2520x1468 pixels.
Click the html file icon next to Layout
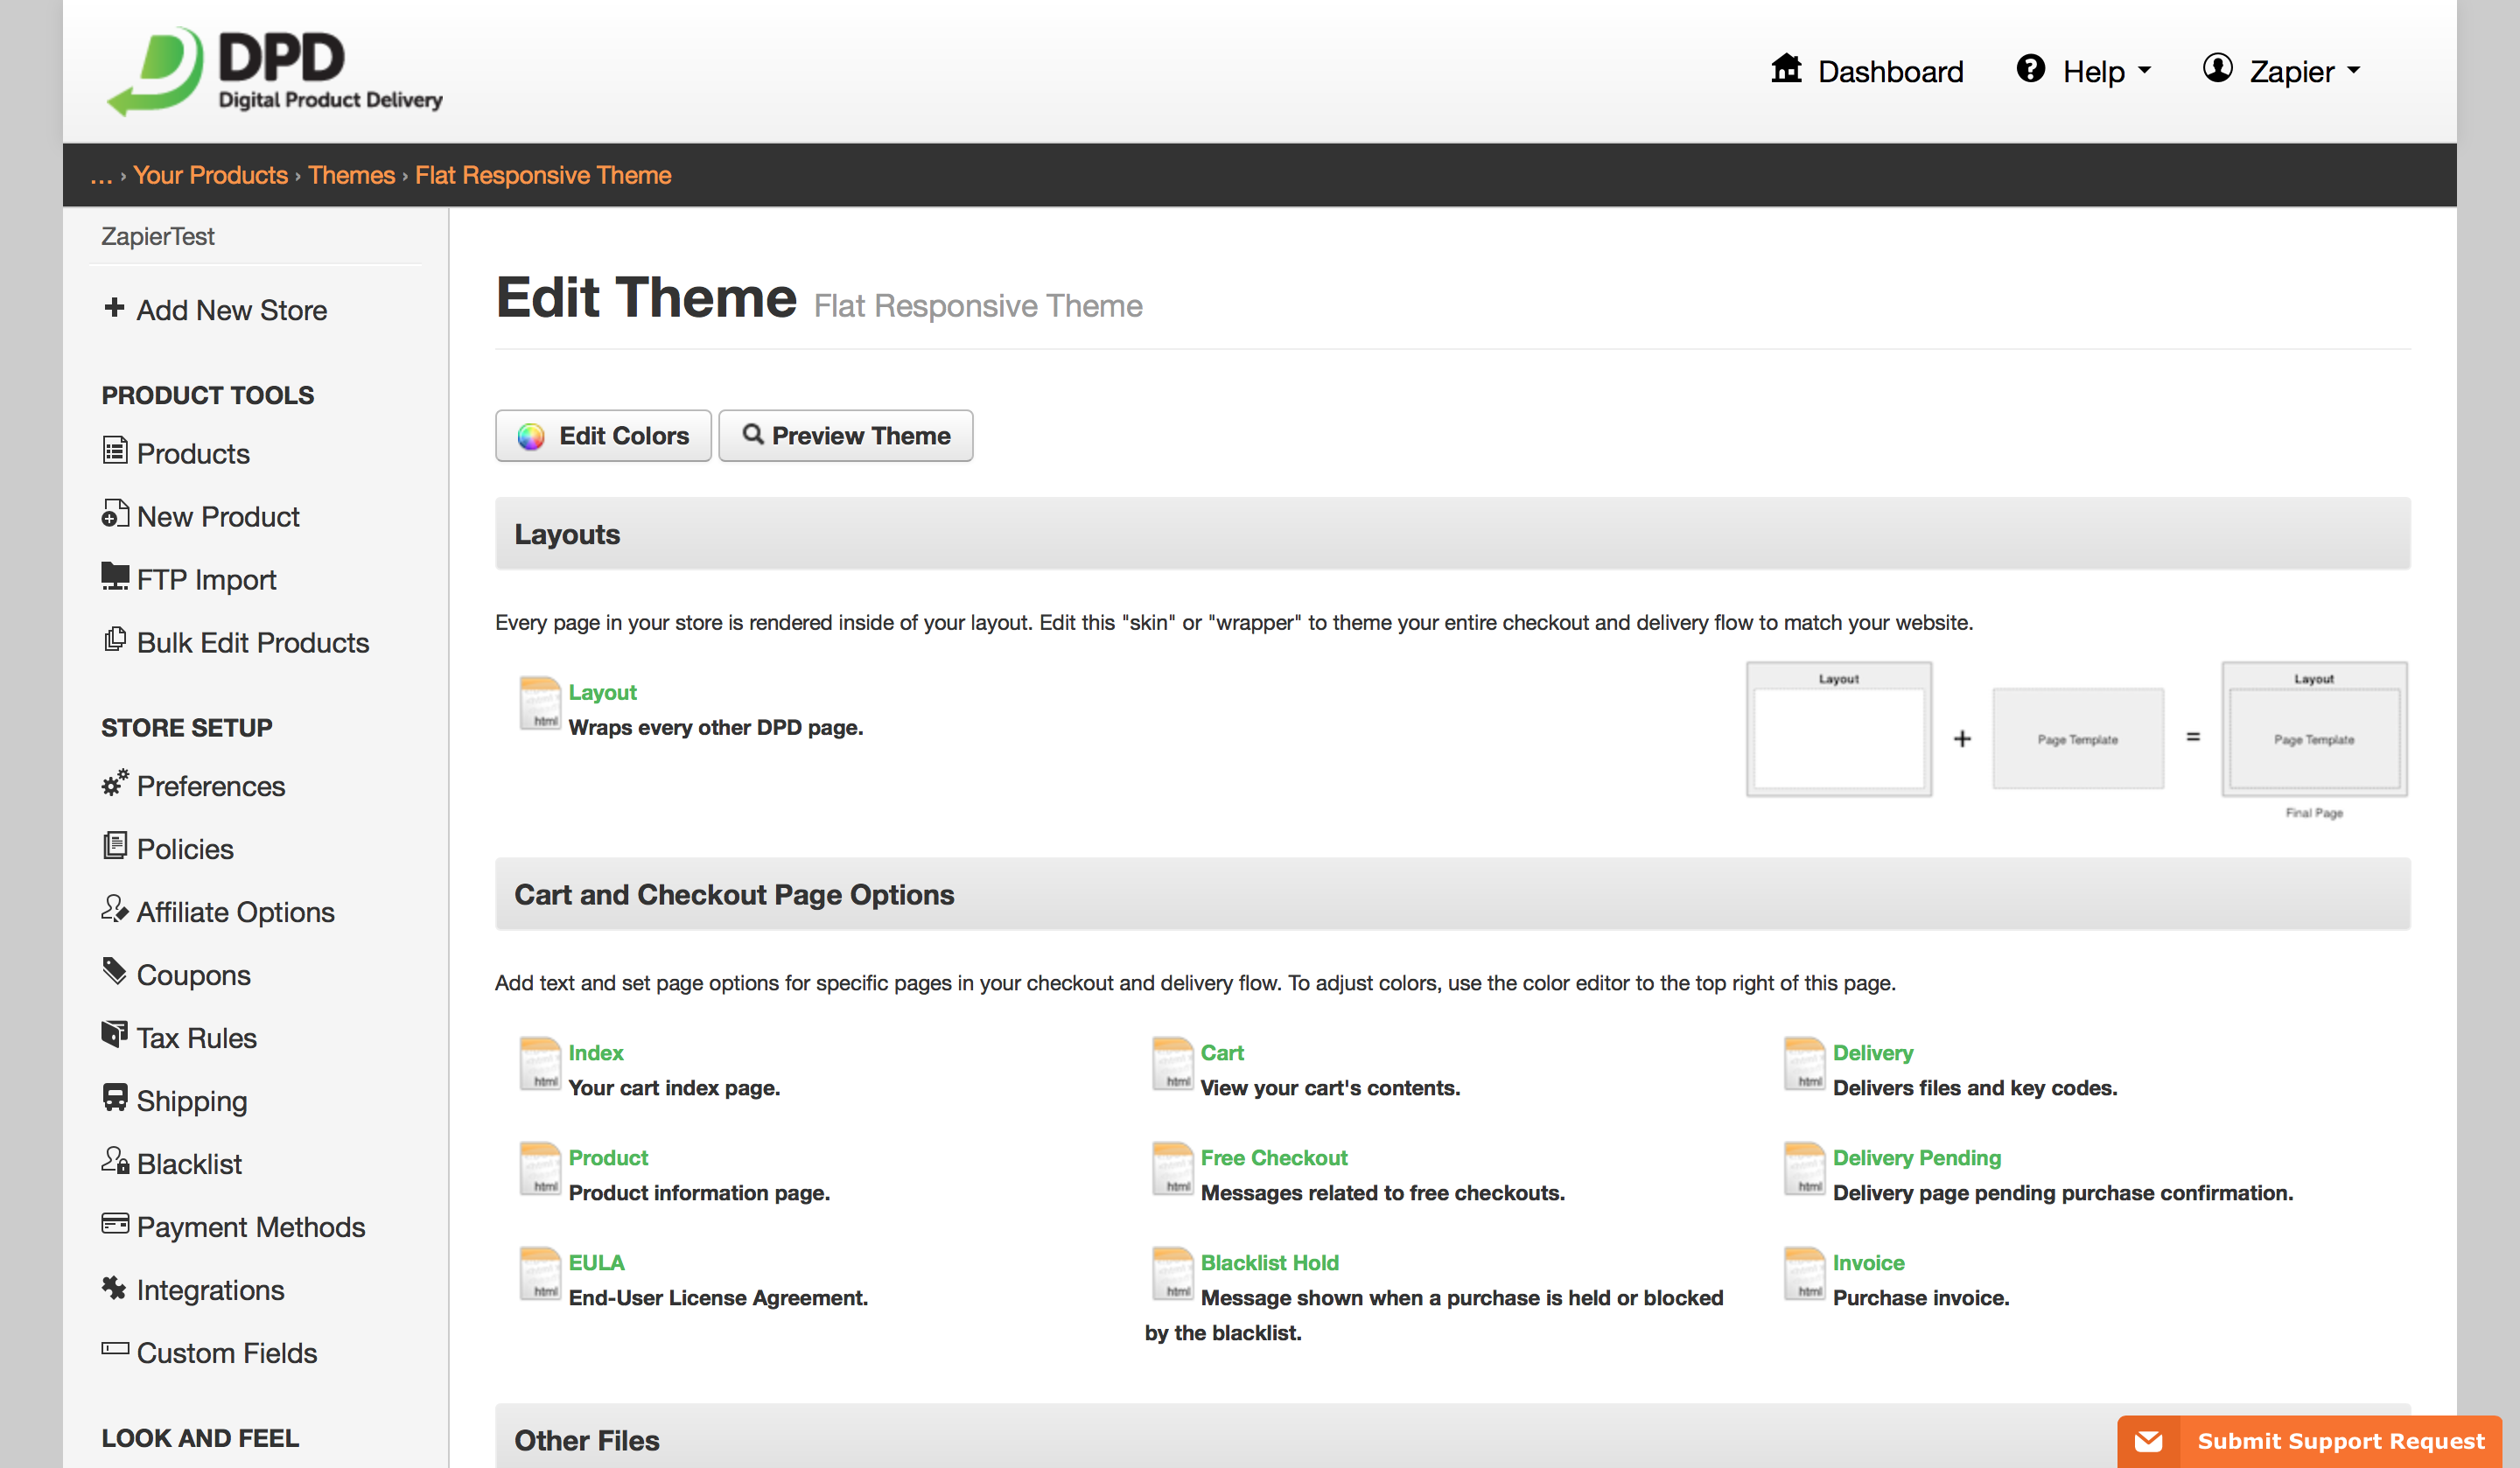540,704
